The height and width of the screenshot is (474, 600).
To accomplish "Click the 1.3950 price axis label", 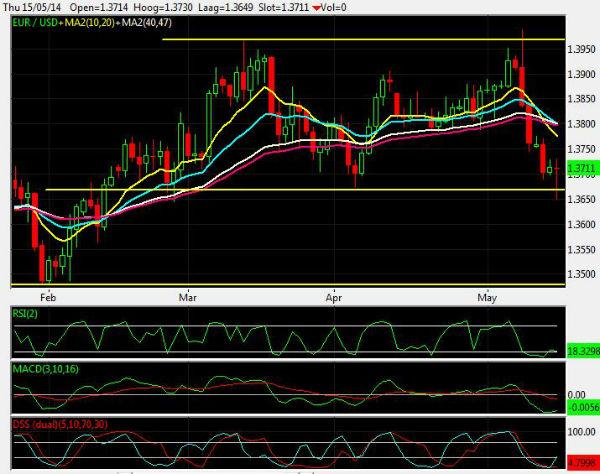I will tap(582, 49).
